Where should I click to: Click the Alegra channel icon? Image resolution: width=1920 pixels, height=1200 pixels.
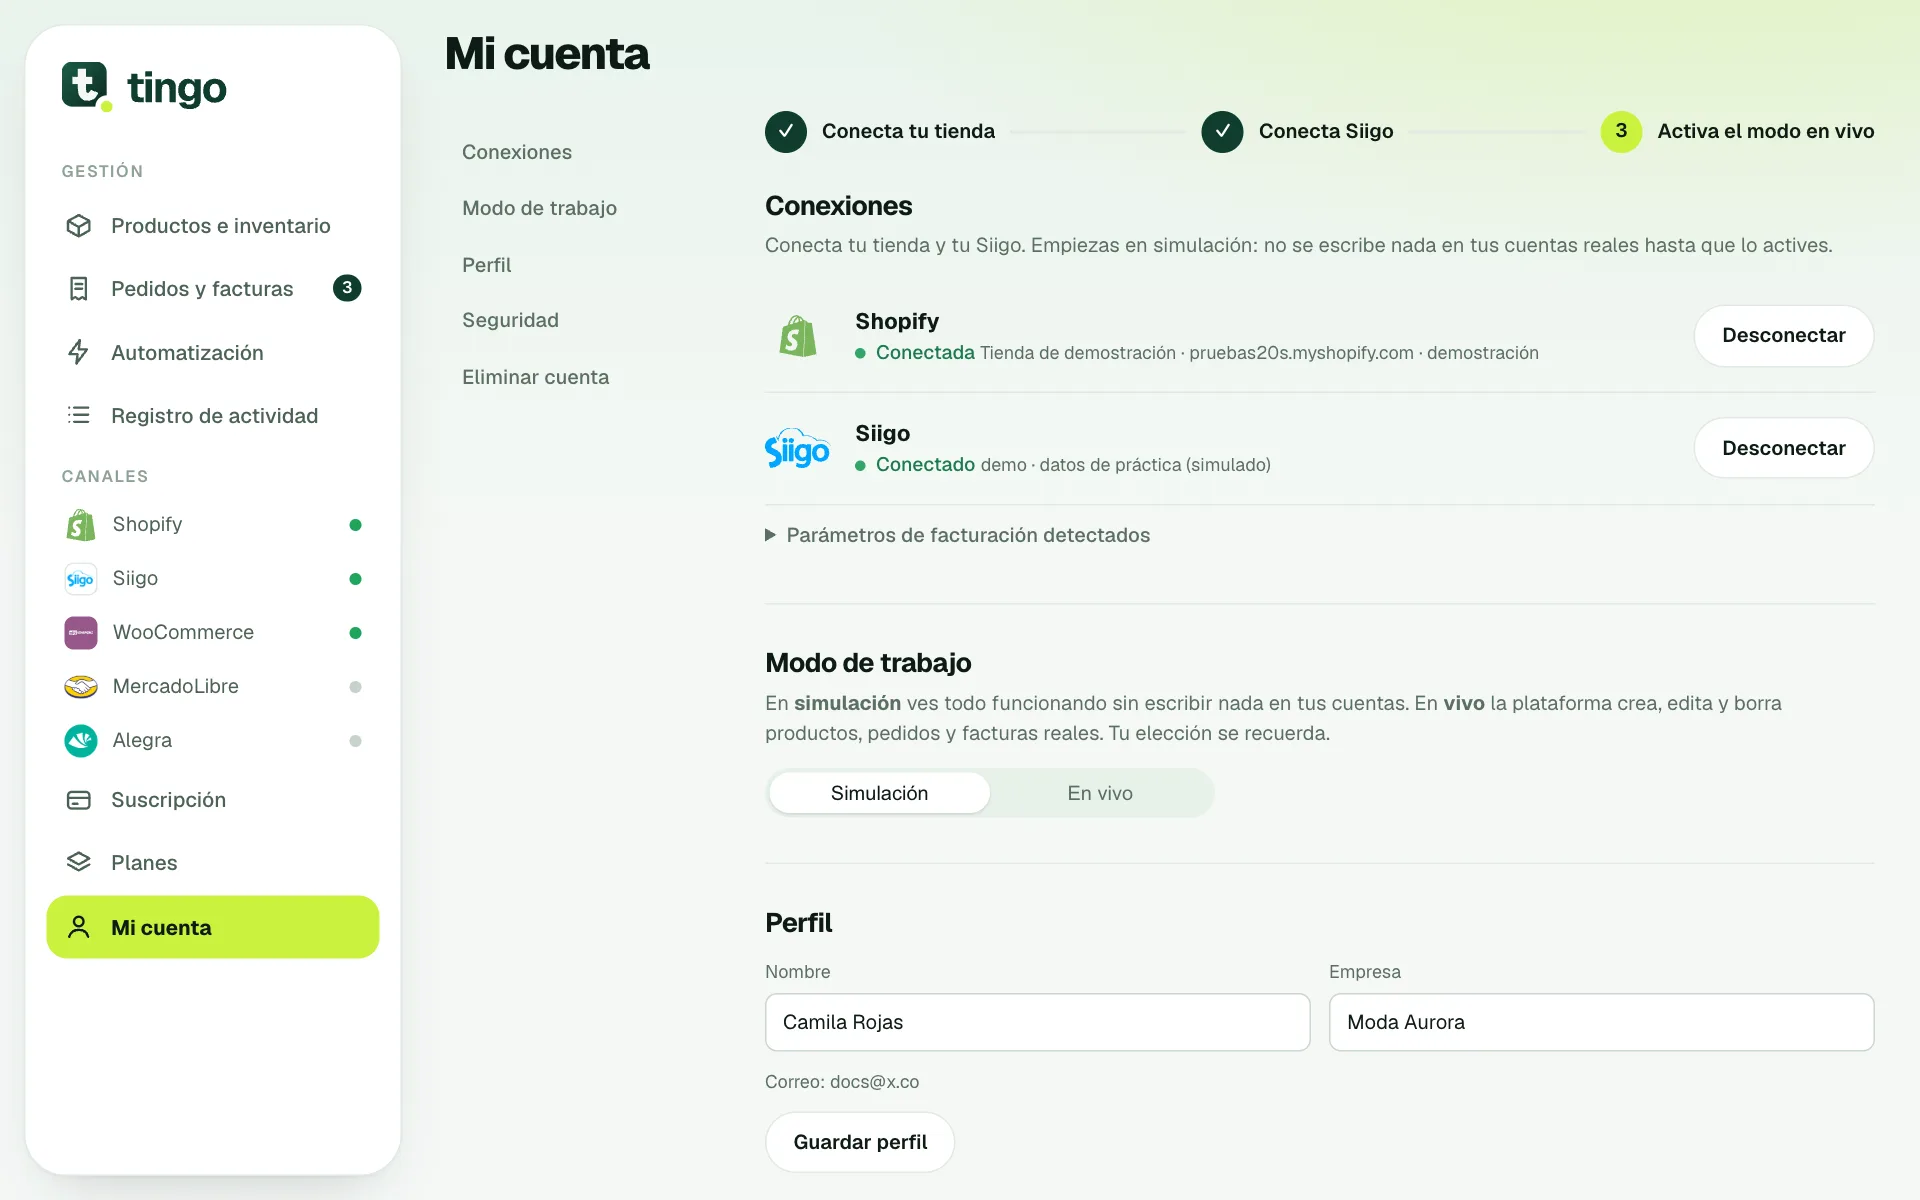pos(81,740)
